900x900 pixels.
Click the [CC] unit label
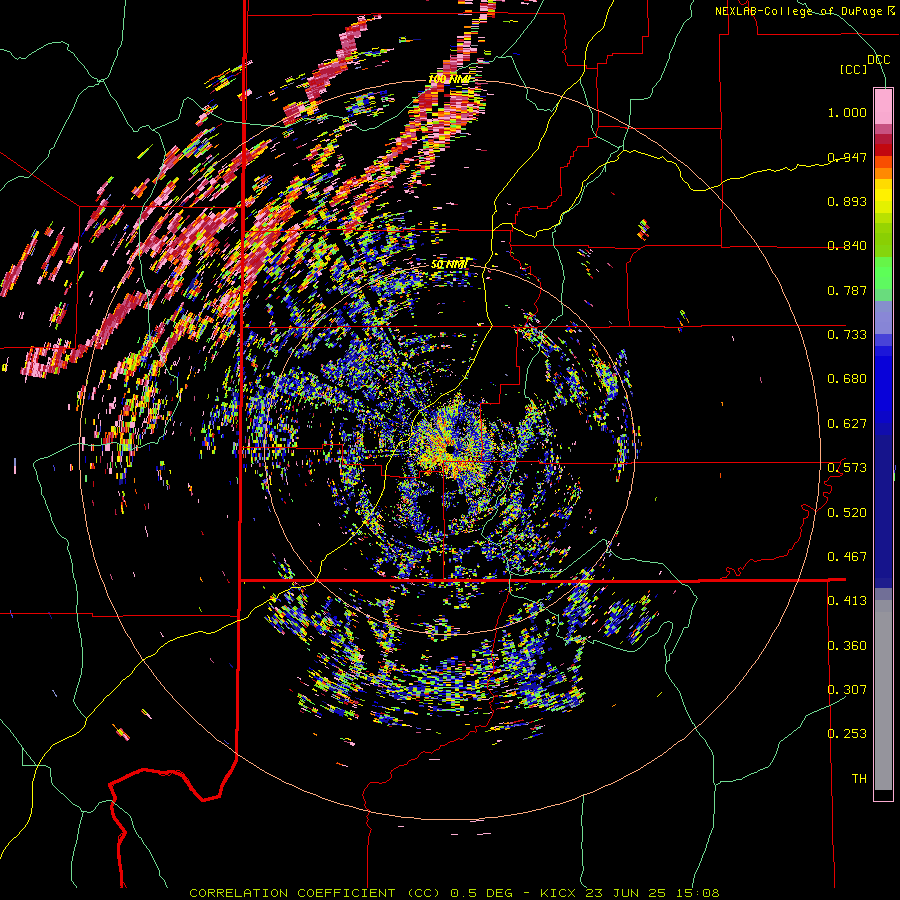pos(853,69)
